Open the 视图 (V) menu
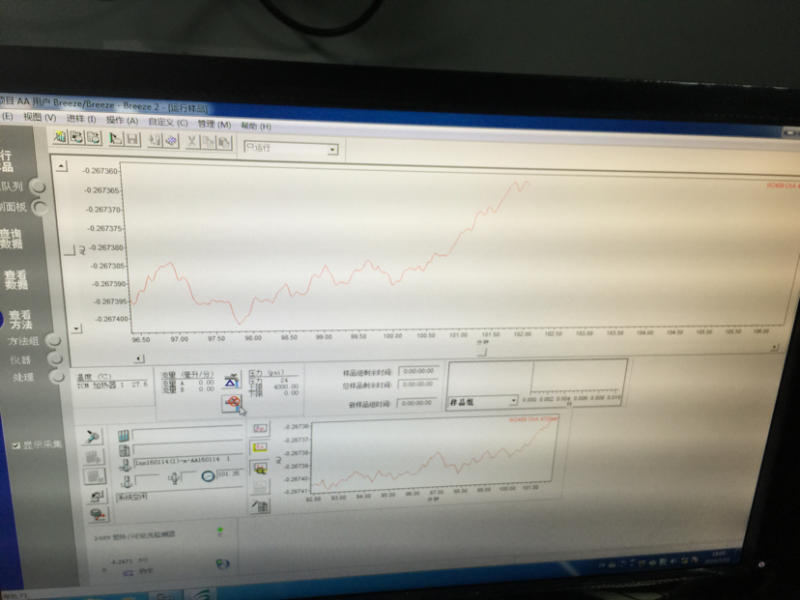The width and height of the screenshot is (800, 600). [39, 117]
